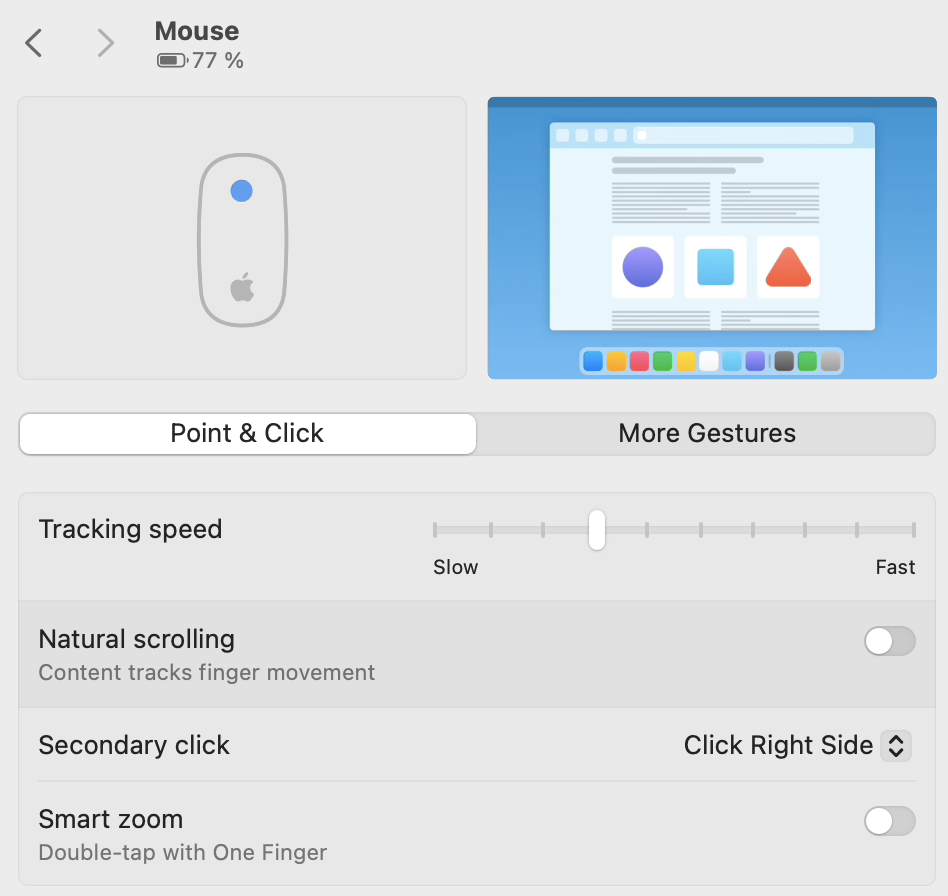
Task: Click the mouse illustration panel
Action: [241, 237]
